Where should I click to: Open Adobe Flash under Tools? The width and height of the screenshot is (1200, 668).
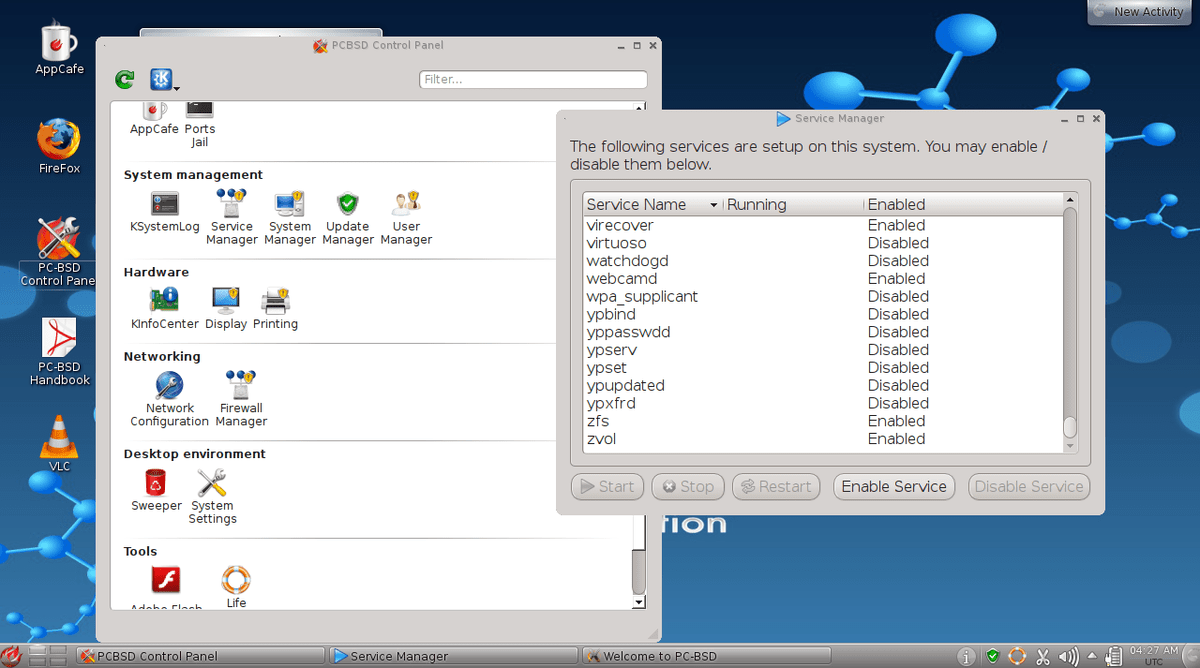click(x=166, y=587)
